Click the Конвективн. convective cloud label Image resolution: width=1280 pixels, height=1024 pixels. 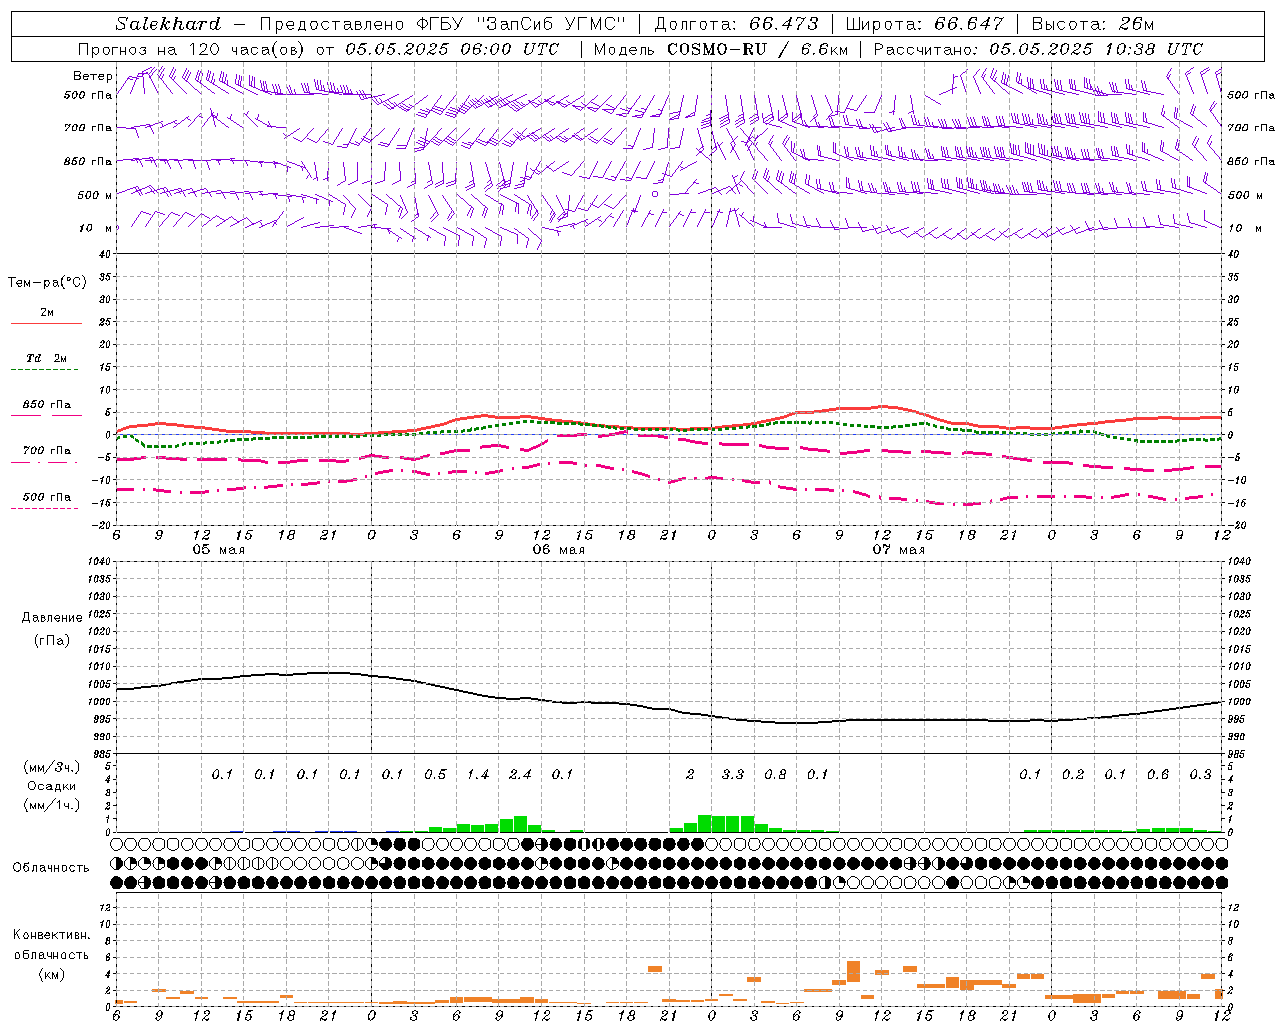pyautogui.click(x=51, y=935)
